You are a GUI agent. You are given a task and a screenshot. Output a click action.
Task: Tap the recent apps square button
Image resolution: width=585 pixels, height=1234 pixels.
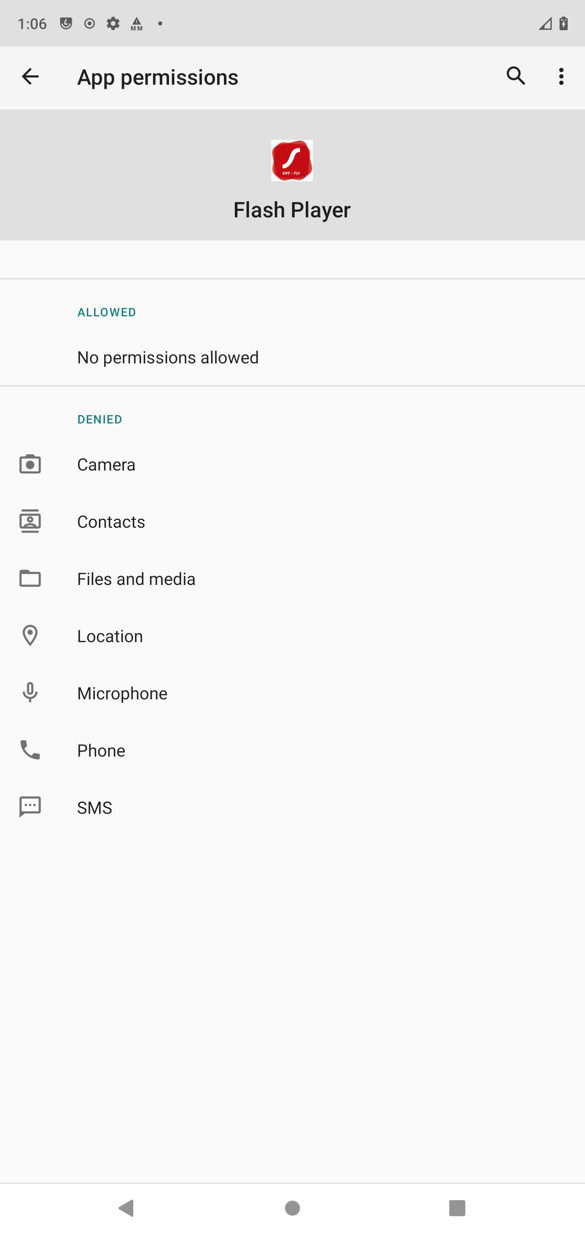tap(457, 1208)
